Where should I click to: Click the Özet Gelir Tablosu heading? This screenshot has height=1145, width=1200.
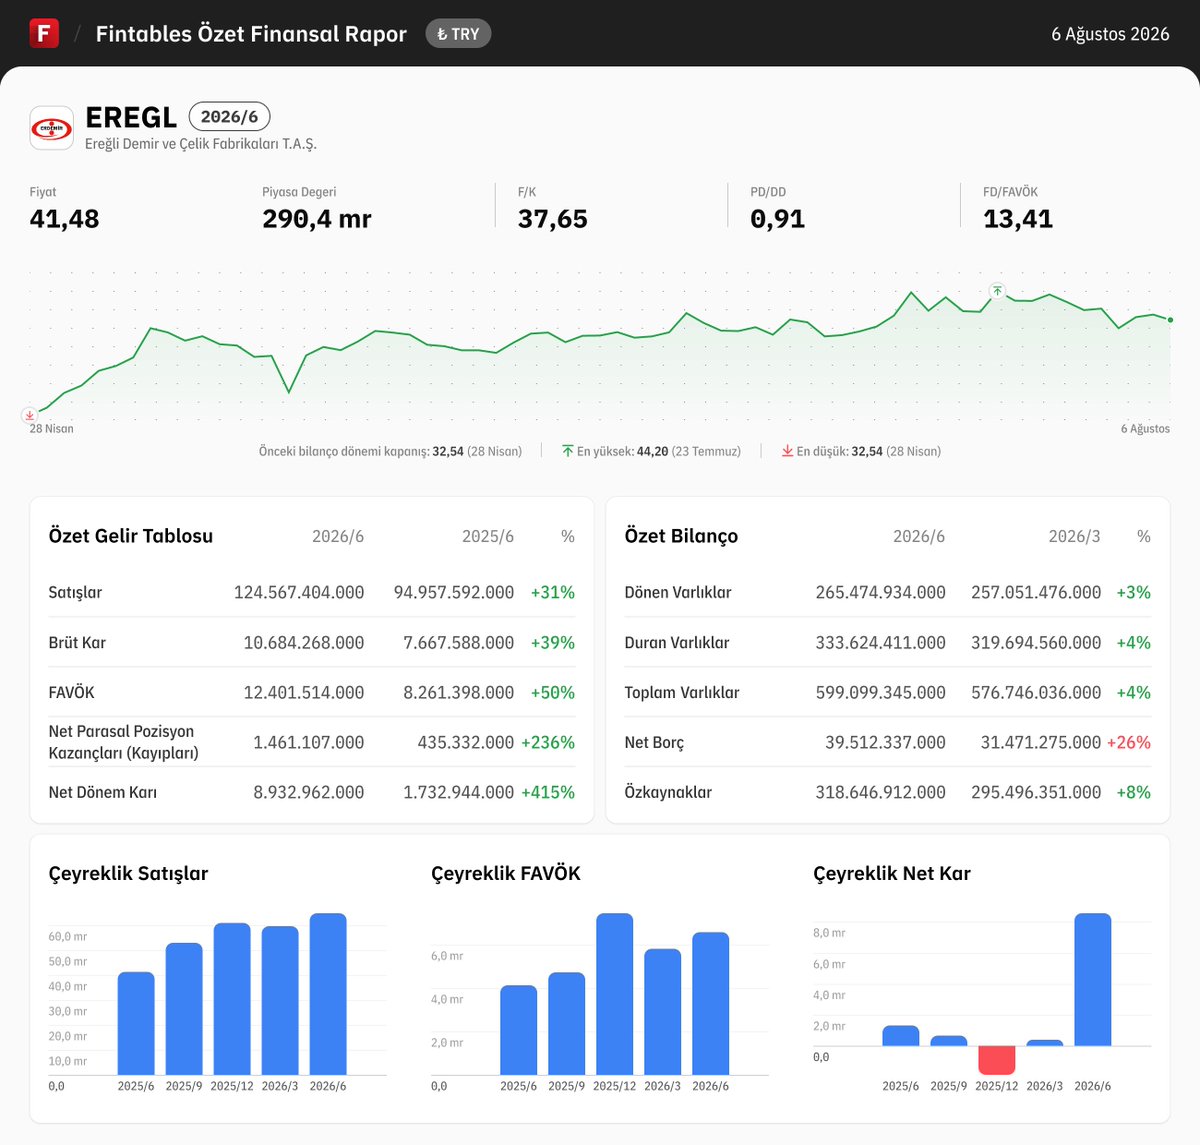click(131, 536)
